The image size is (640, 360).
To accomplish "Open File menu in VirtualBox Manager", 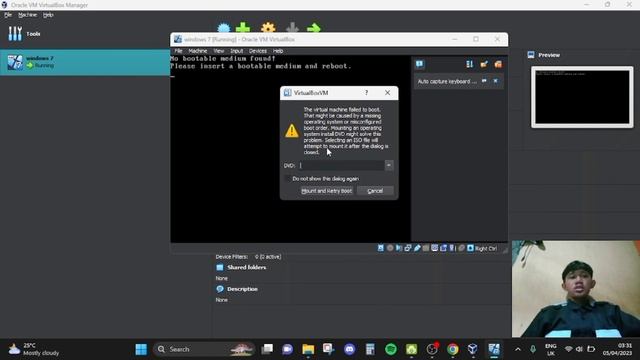I will (x=8, y=15).
